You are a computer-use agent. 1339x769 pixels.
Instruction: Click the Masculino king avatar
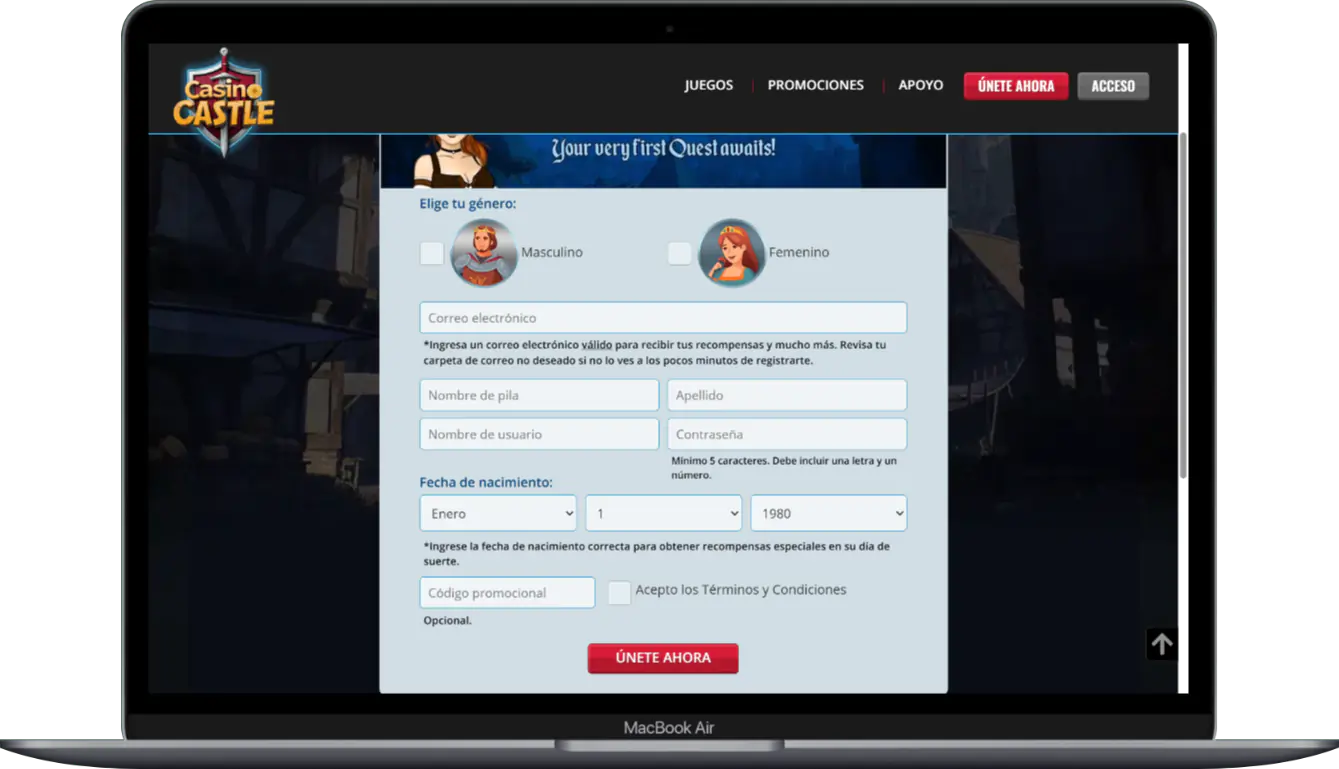(484, 253)
